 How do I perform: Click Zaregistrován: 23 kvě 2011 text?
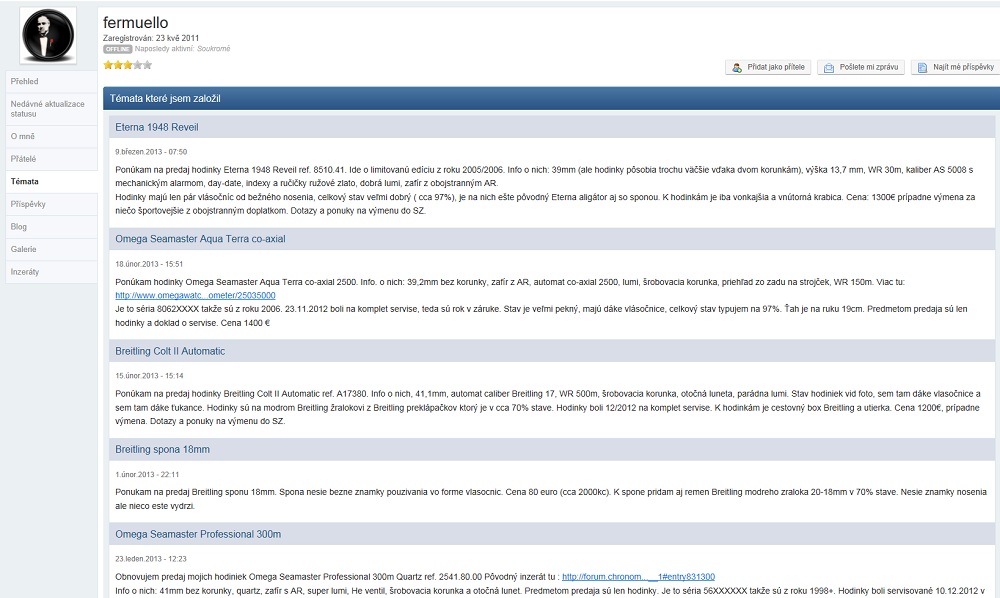(x=151, y=38)
